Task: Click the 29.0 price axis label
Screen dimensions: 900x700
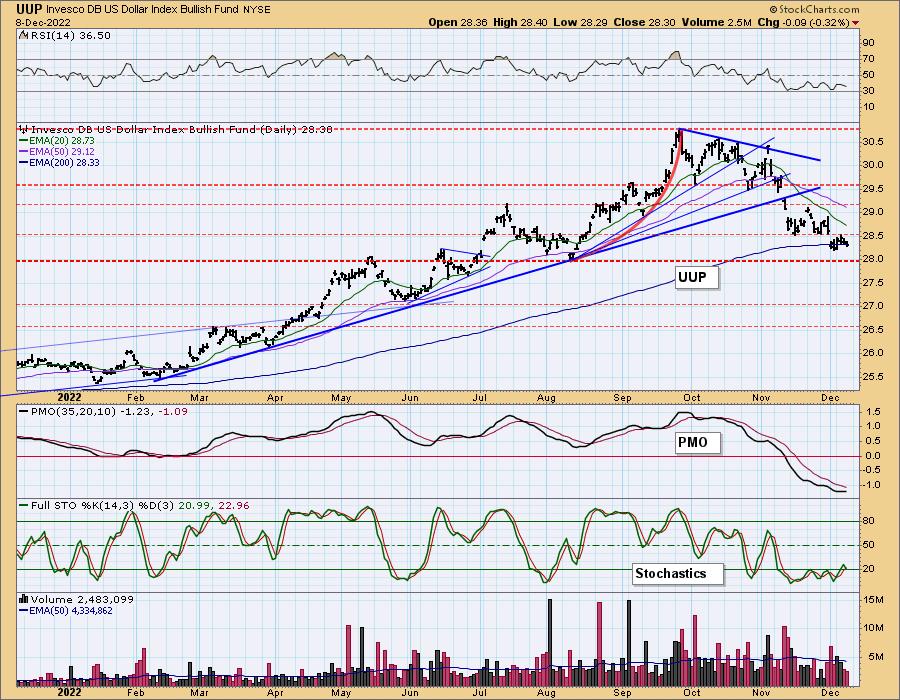Action: click(871, 212)
